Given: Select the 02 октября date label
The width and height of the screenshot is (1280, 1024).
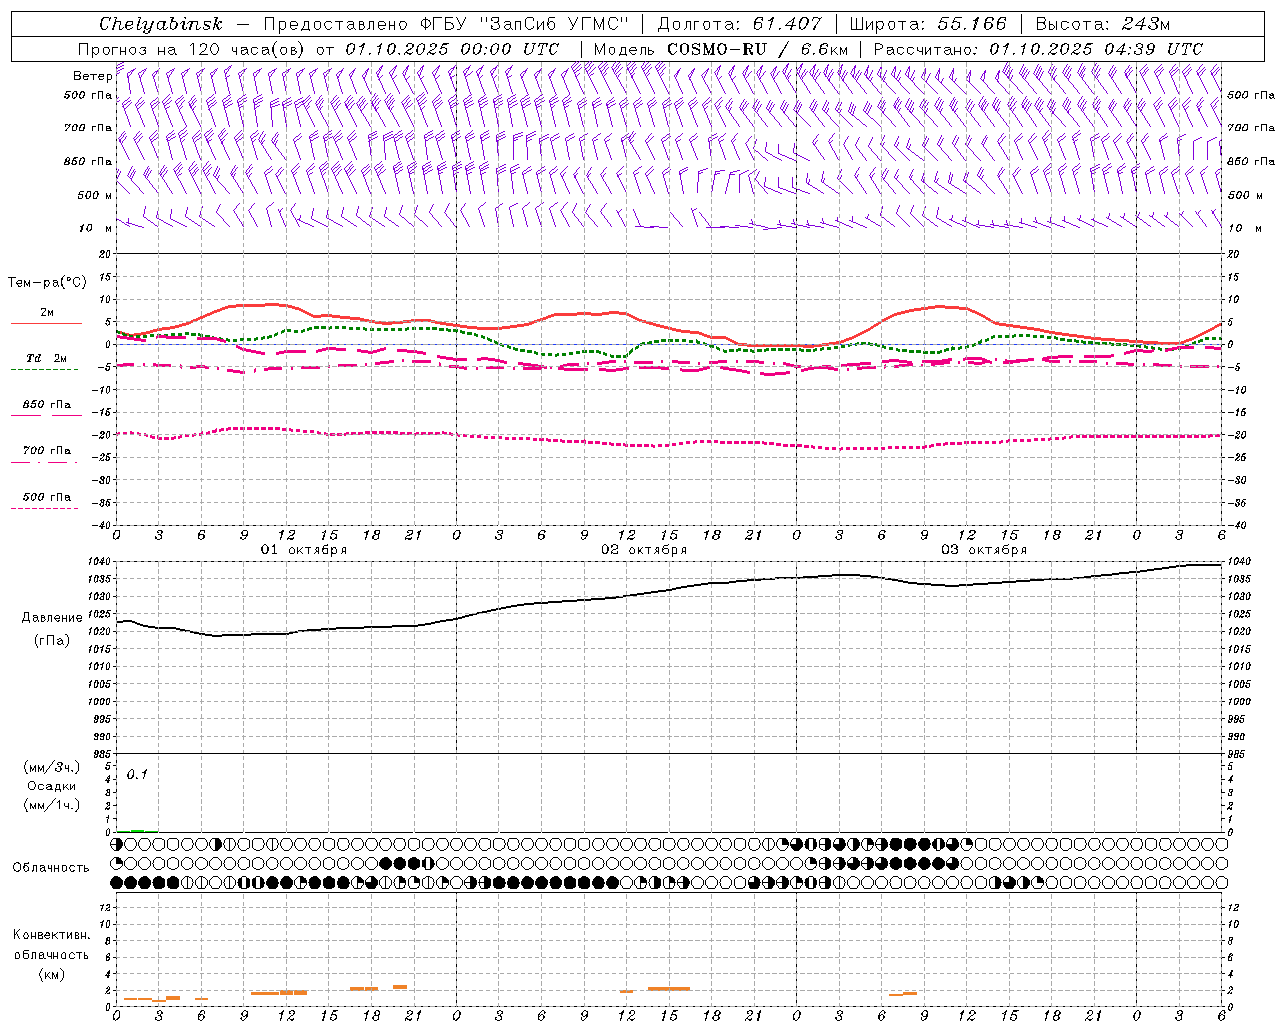Looking at the screenshot, I should (644, 550).
